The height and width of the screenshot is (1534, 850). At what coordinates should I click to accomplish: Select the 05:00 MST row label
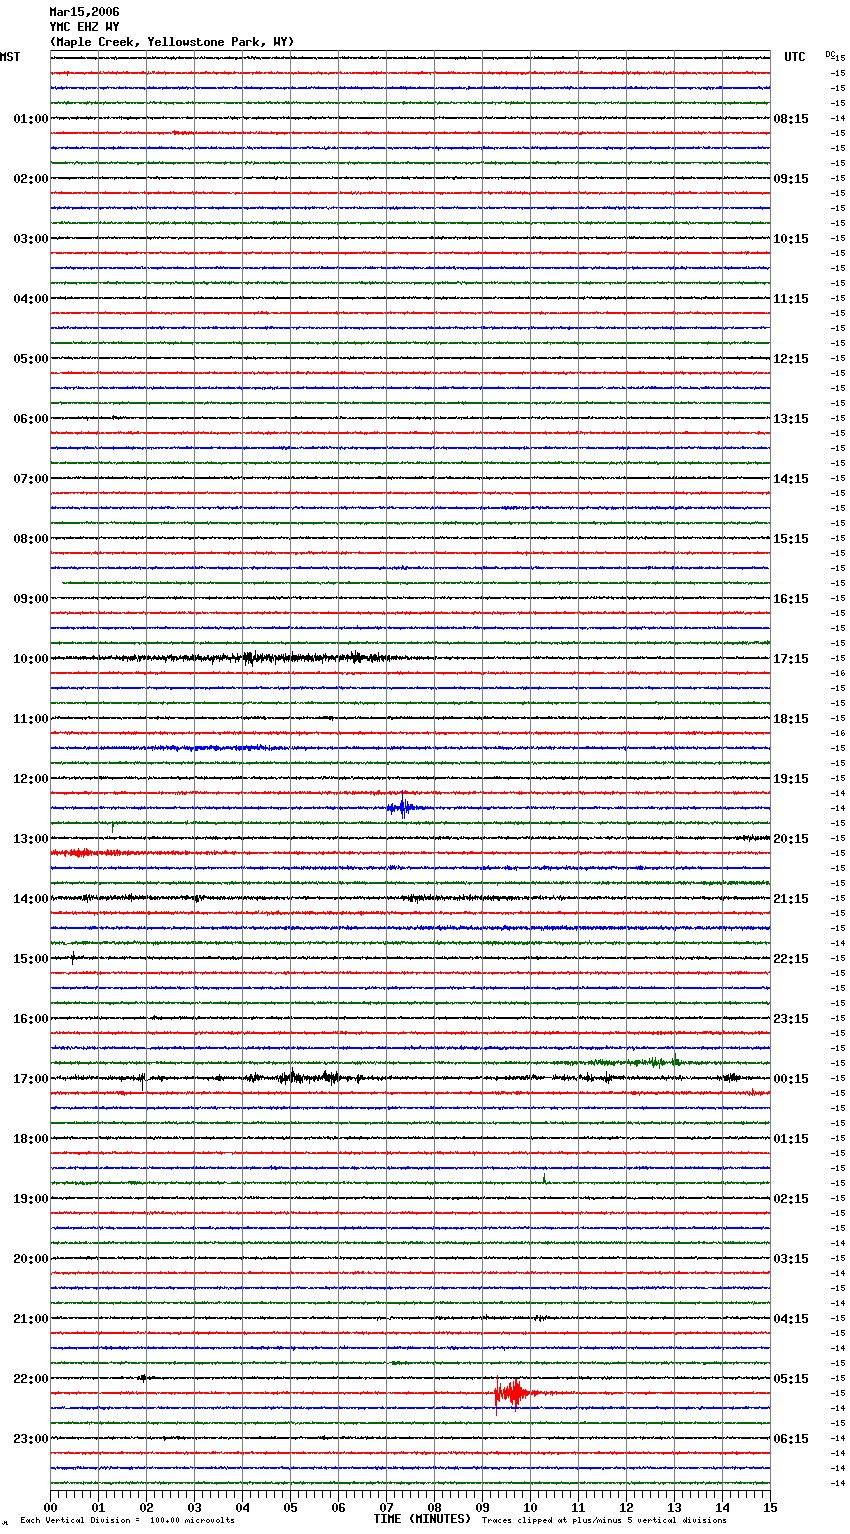(31, 359)
